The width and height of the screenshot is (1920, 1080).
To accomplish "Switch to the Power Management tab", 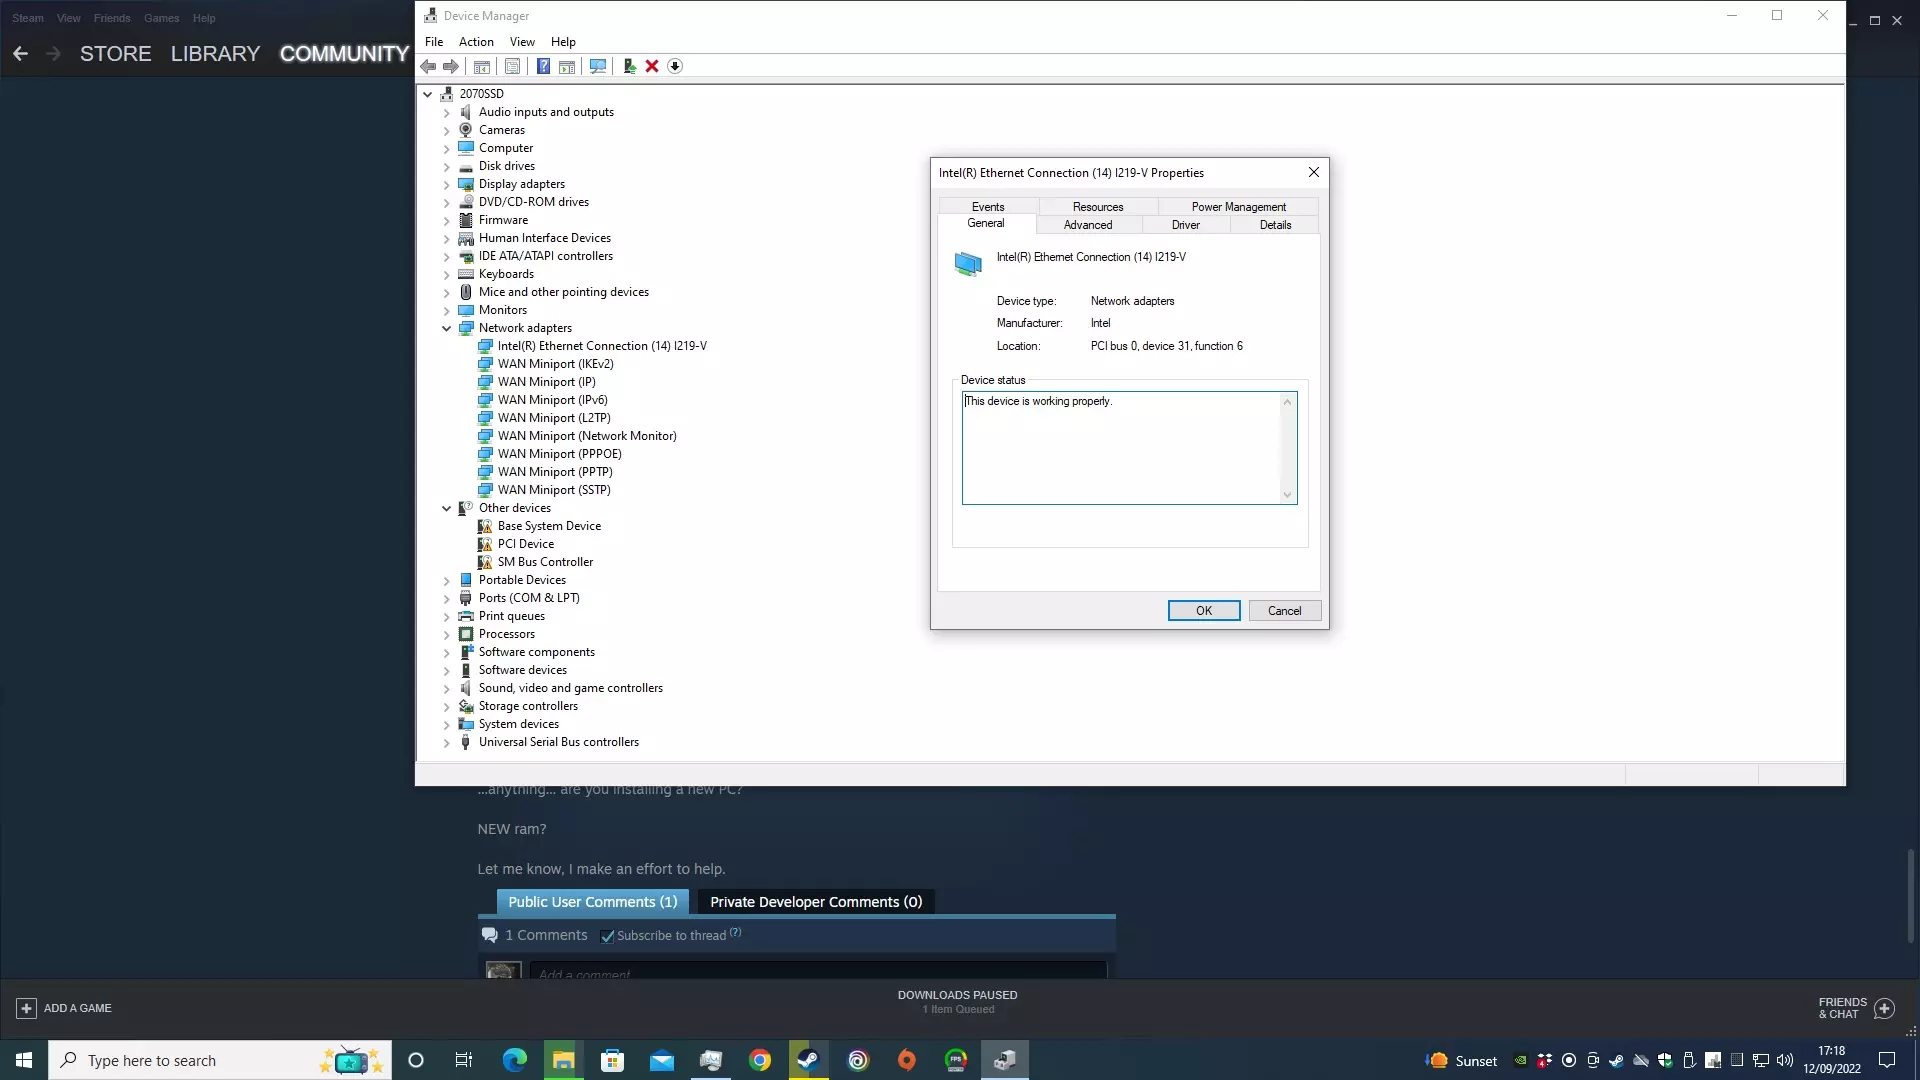I will [x=1238, y=207].
